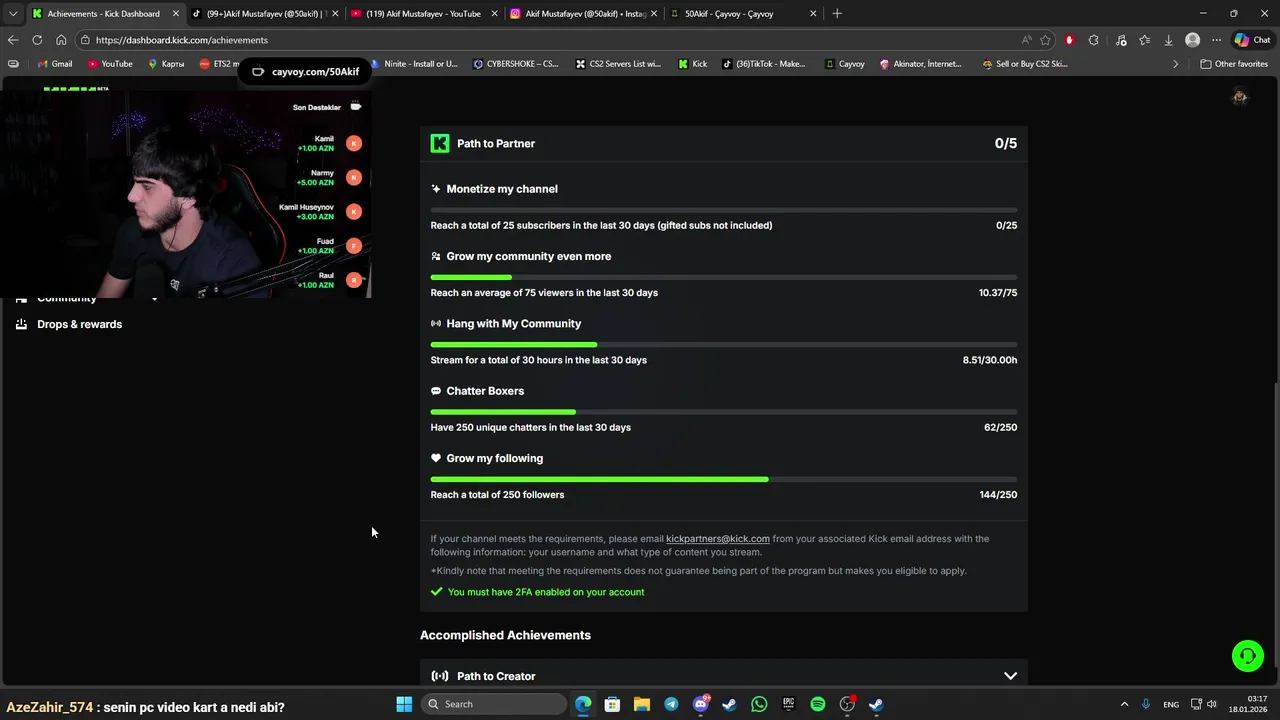Open WhatsApp from the taskbar
Image resolution: width=1280 pixels, height=720 pixels.
[x=759, y=704]
